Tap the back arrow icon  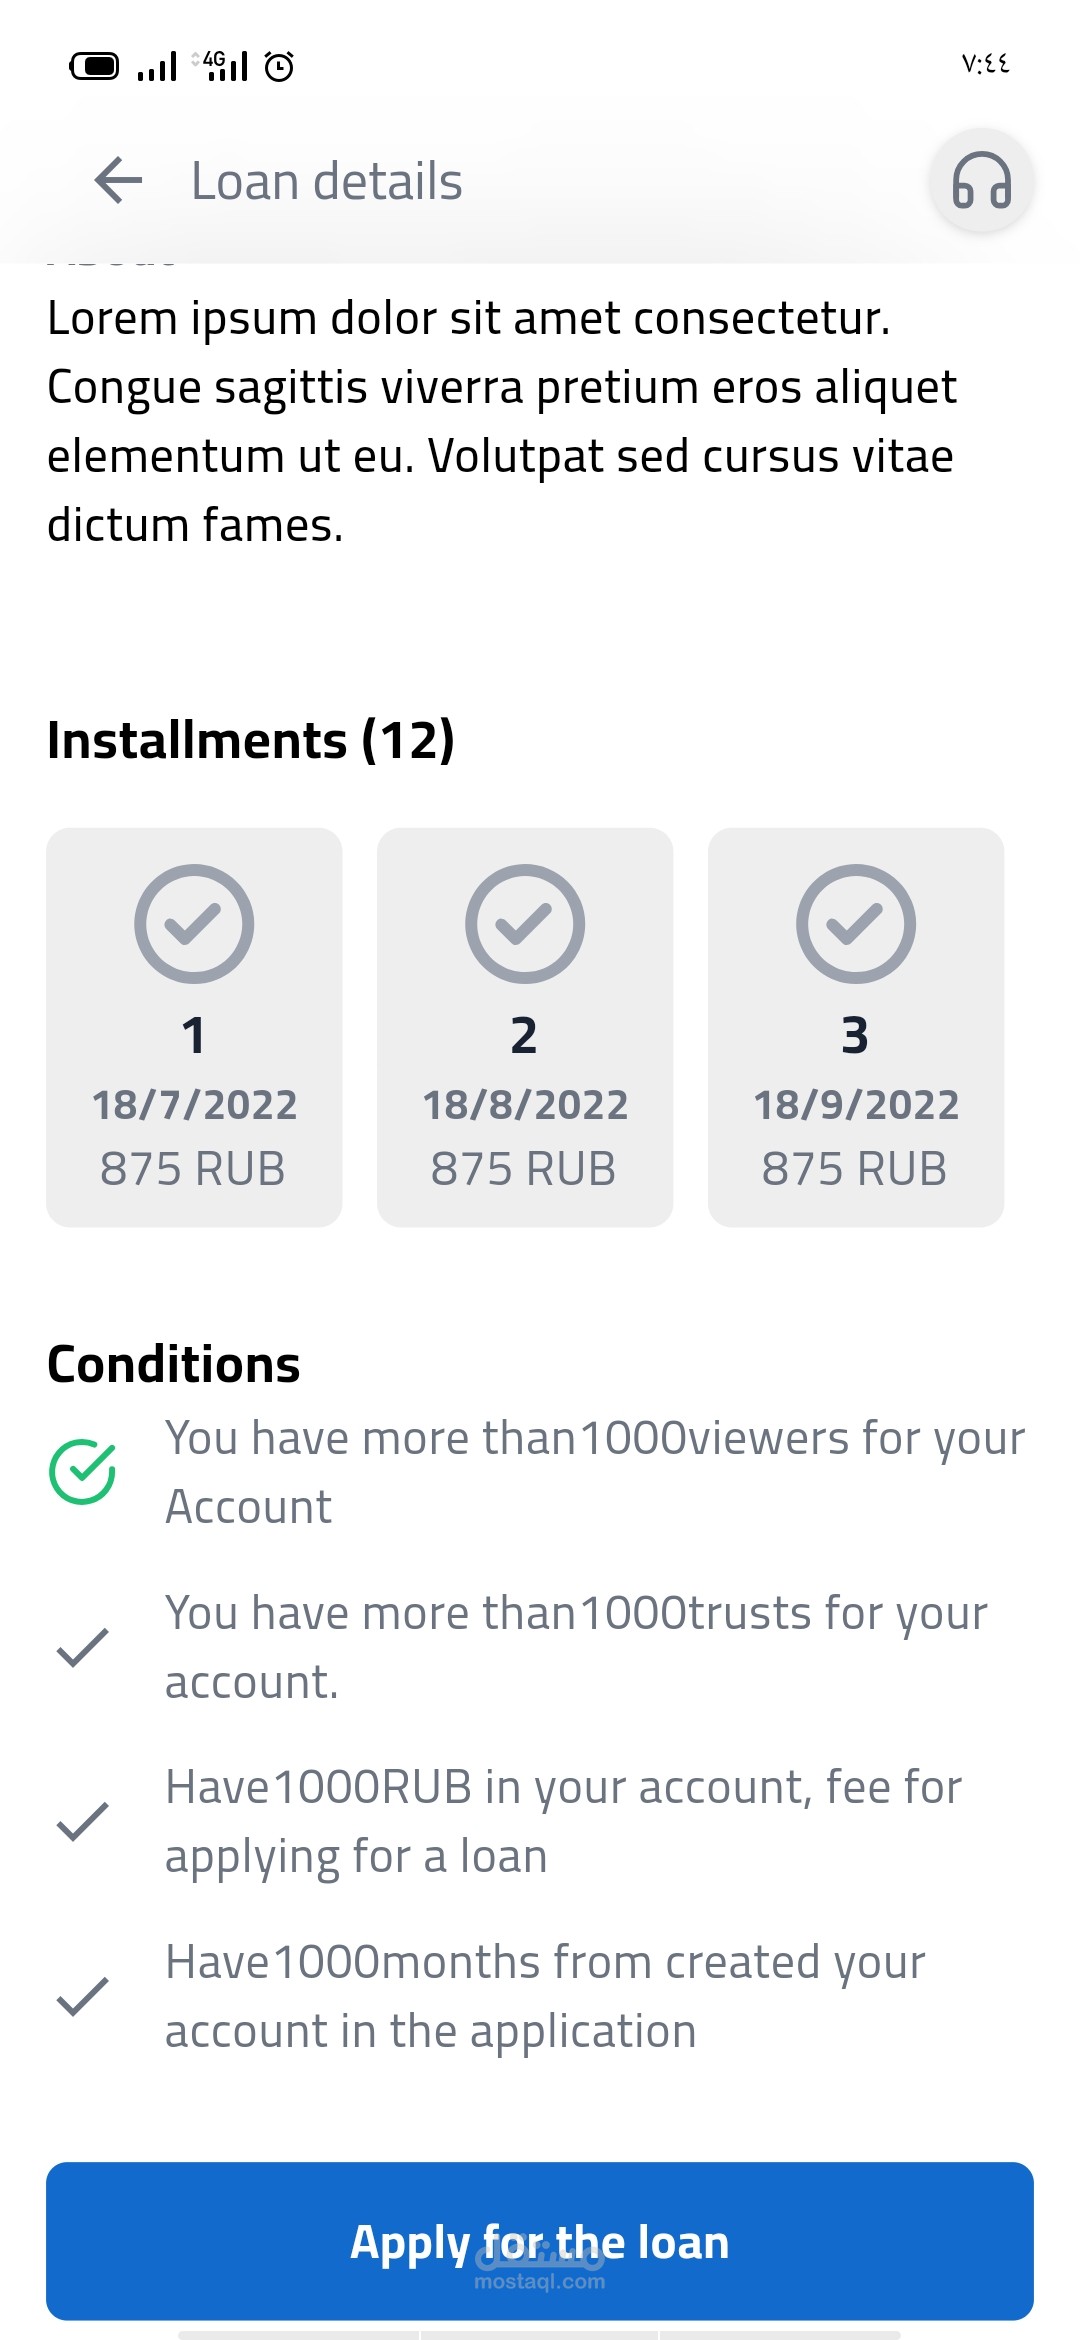[x=119, y=181]
